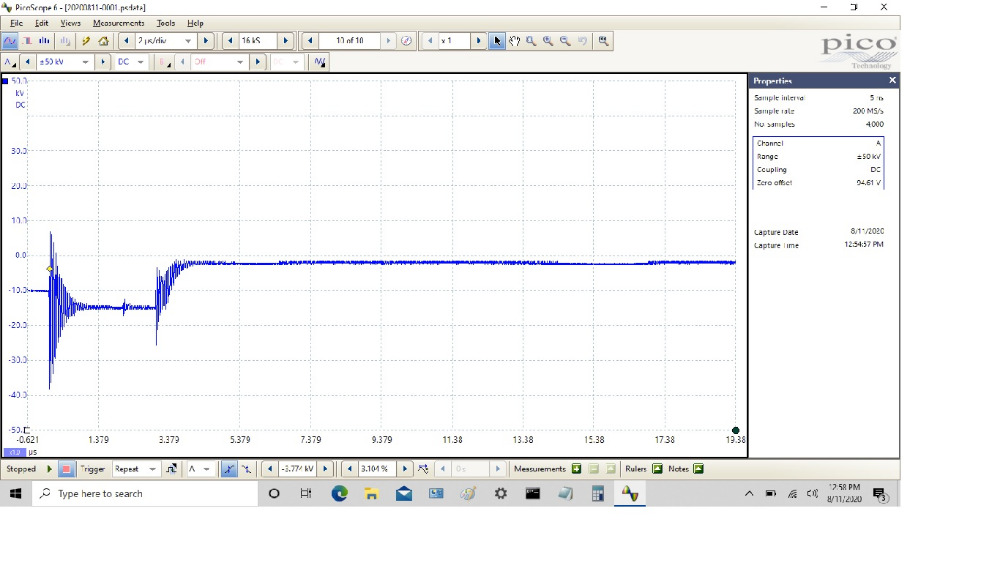Open Rulers legend icon

click(x=658, y=469)
